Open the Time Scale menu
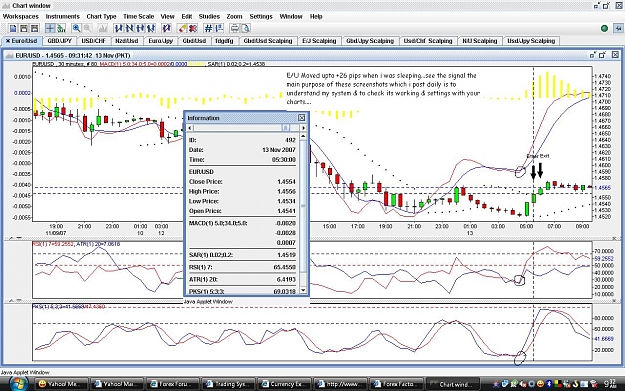The width and height of the screenshot is (625, 391). [138, 16]
